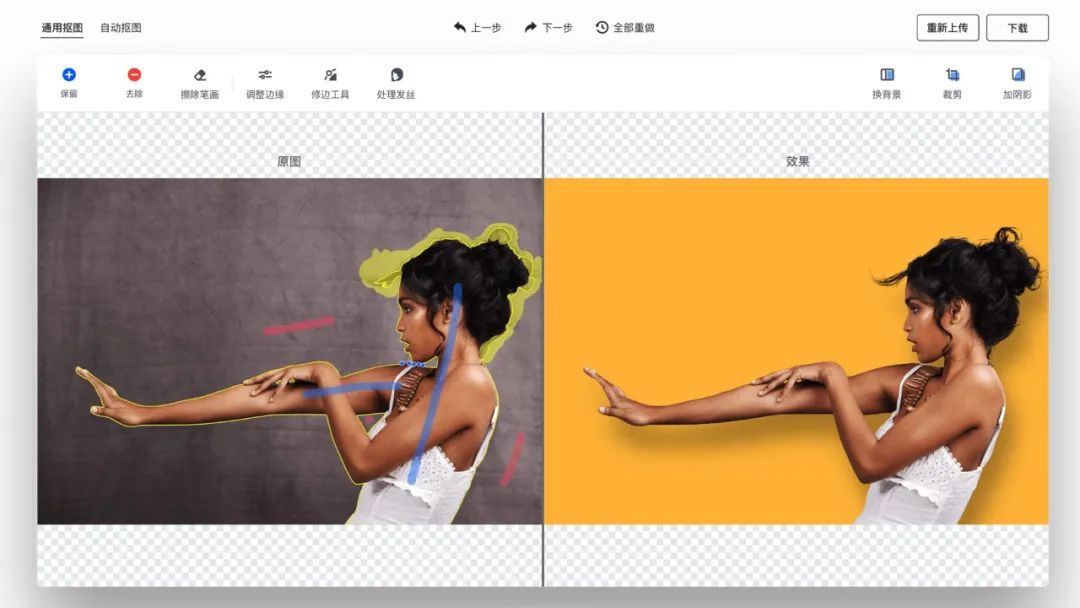This screenshot has height=608, width=1080.
Task: Switch to the 通用抠图 tab
Action: pos(62,28)
